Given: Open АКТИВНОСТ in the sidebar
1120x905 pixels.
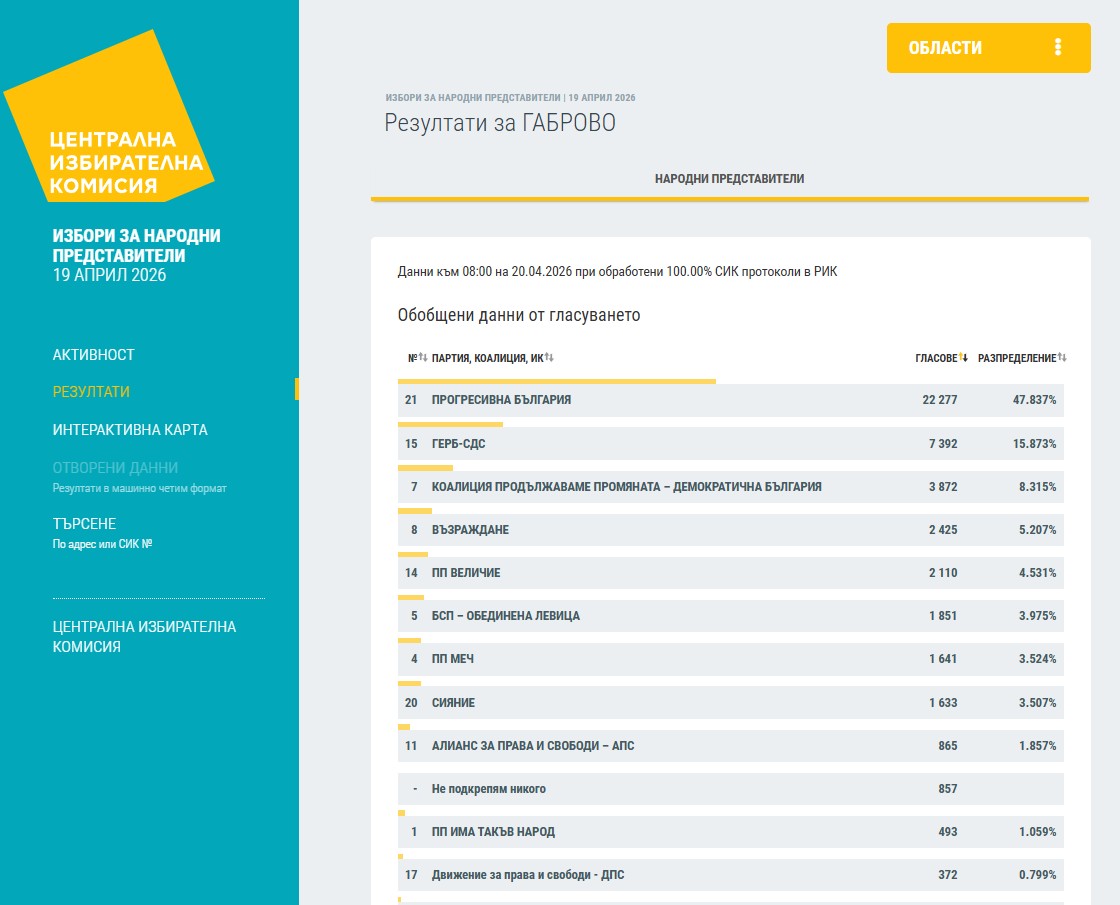Looking at the screenshot, I should (93, 355).
